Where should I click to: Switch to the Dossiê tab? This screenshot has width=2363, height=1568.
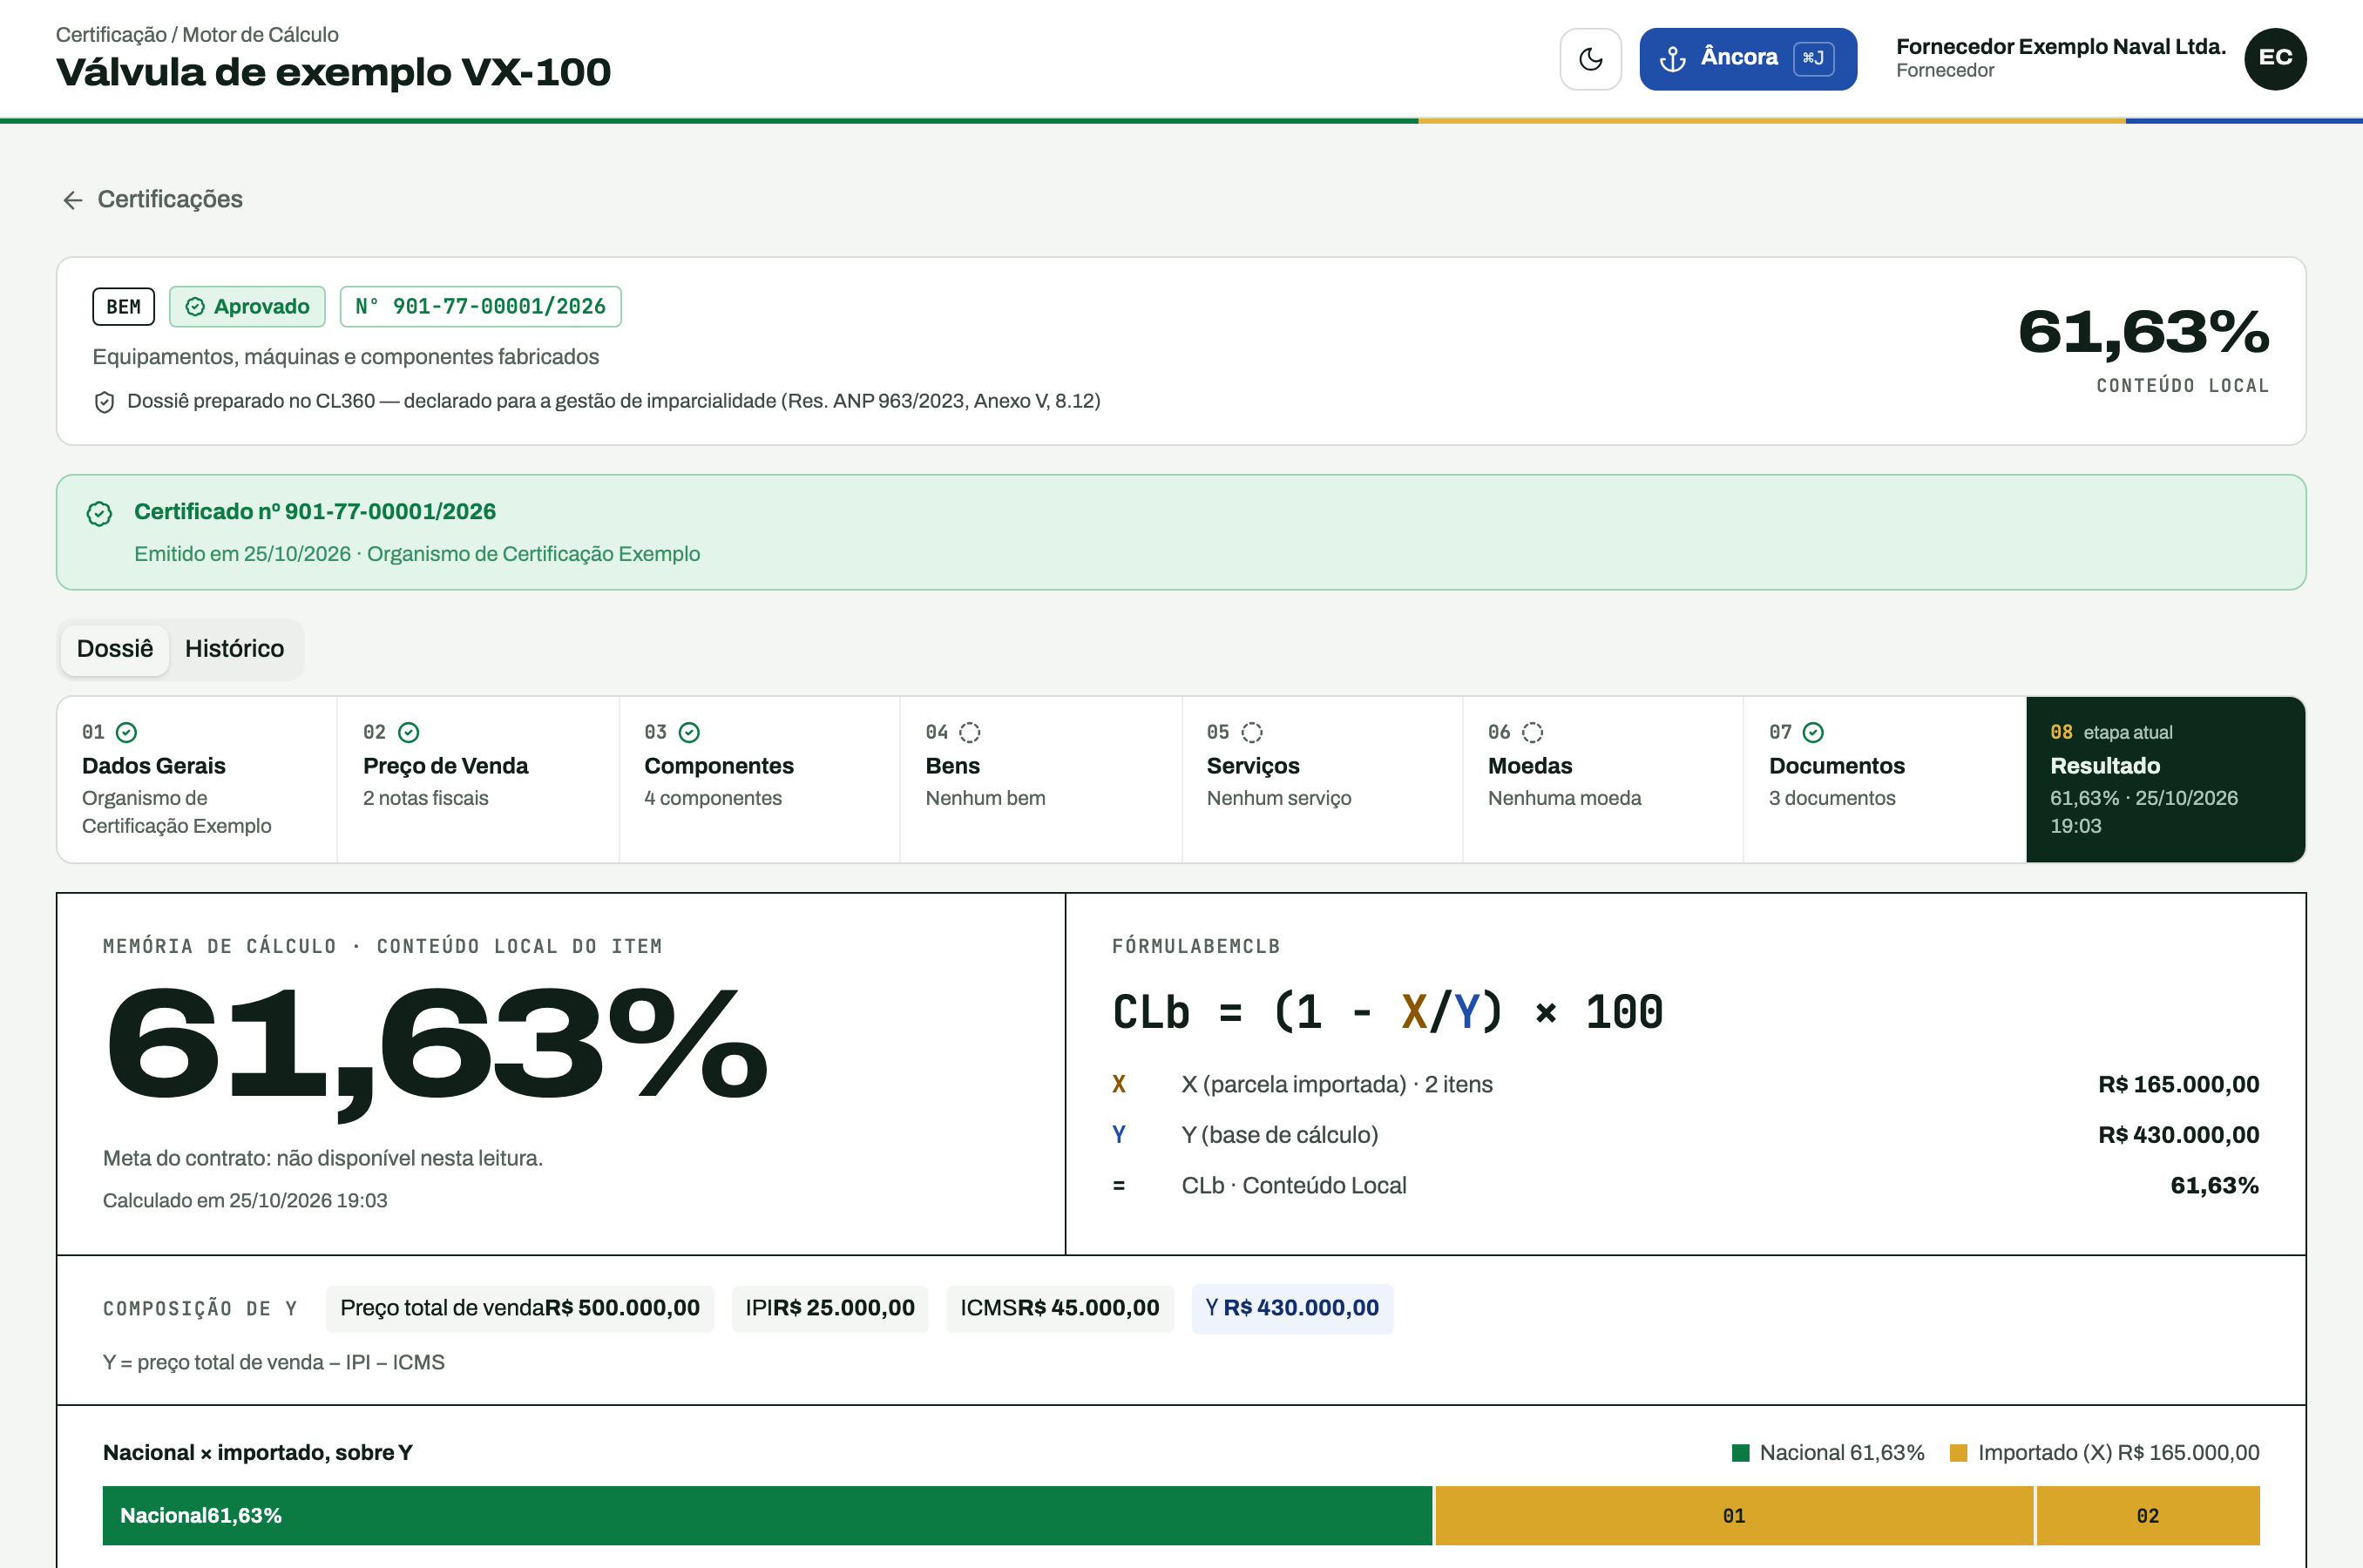pos(115,649)
